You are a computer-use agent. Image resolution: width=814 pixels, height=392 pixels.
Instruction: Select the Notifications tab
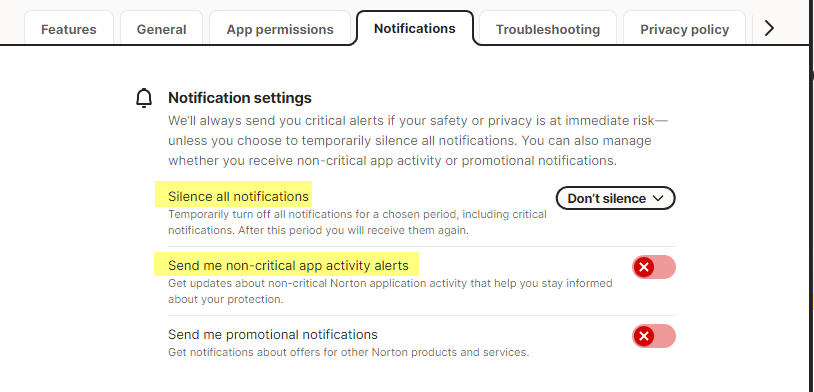click(x=415, y=28)
